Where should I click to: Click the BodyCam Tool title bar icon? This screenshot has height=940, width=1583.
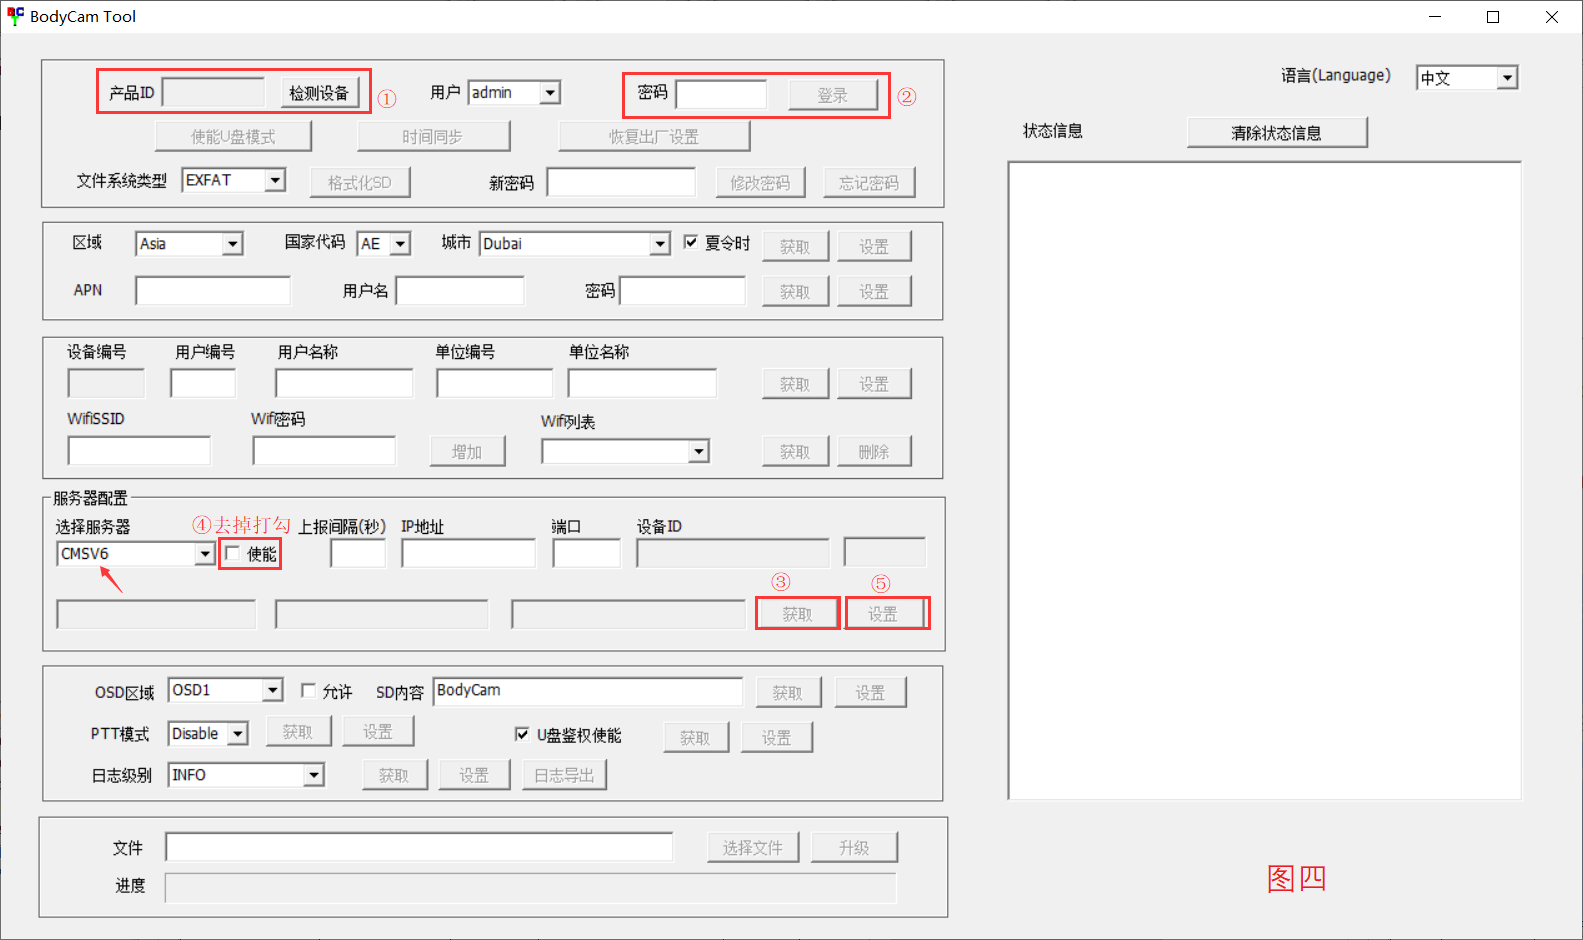pos(15,16)
